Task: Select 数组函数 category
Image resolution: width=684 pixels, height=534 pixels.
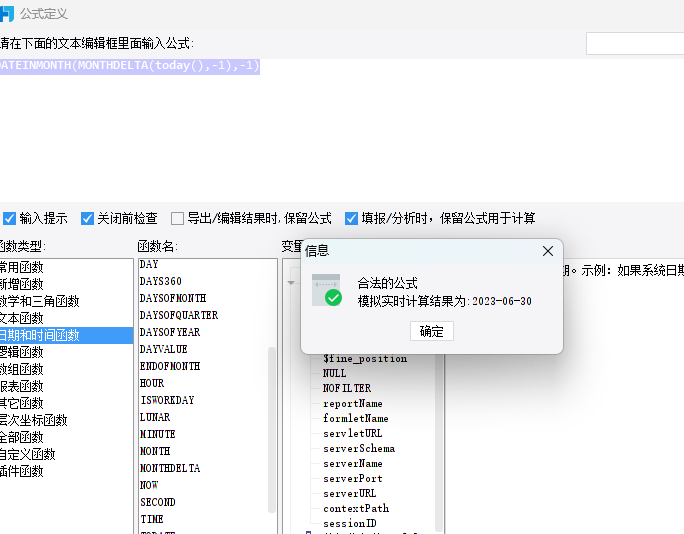Action: tap(66, 369)
